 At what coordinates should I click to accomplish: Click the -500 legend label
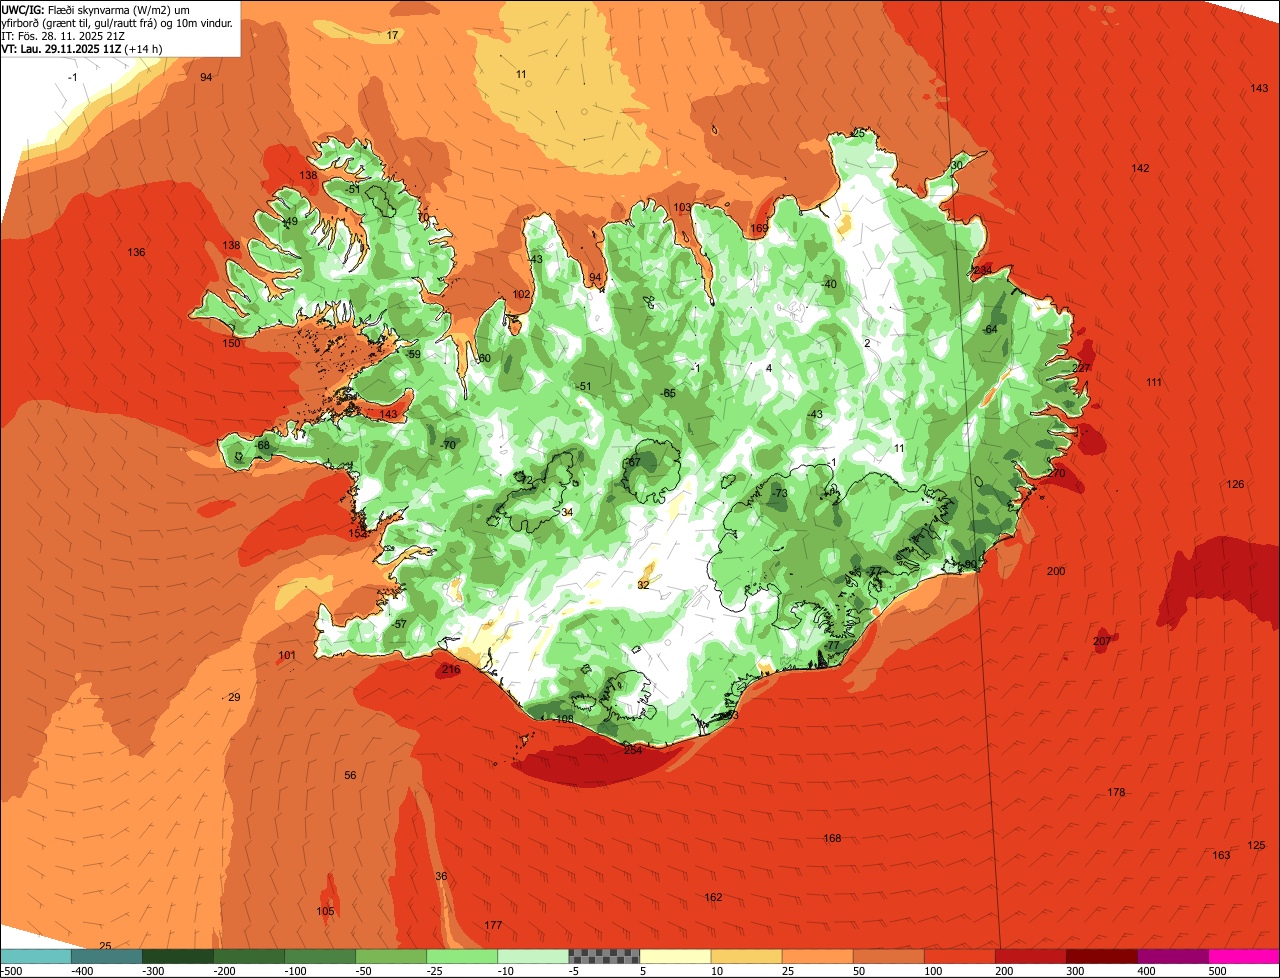pyautogui.click(x=12, y=970)
